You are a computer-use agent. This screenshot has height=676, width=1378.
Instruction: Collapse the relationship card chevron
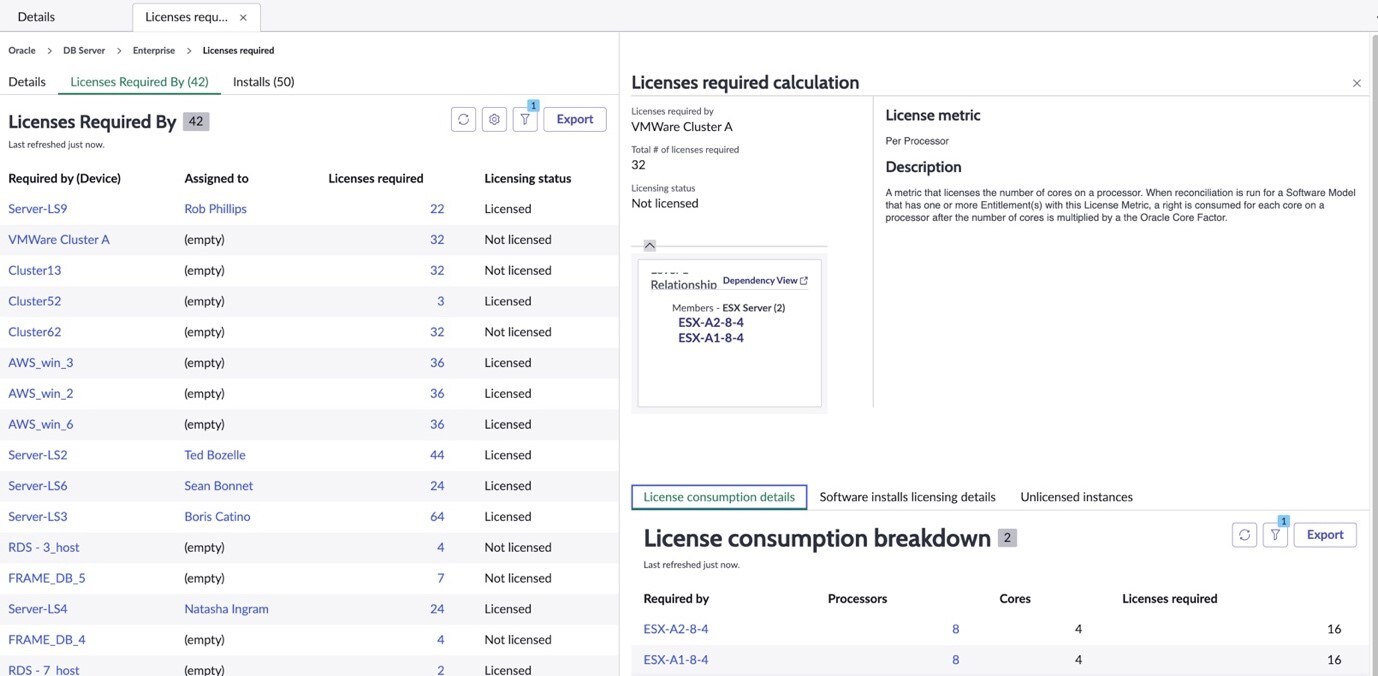point(649,245)
